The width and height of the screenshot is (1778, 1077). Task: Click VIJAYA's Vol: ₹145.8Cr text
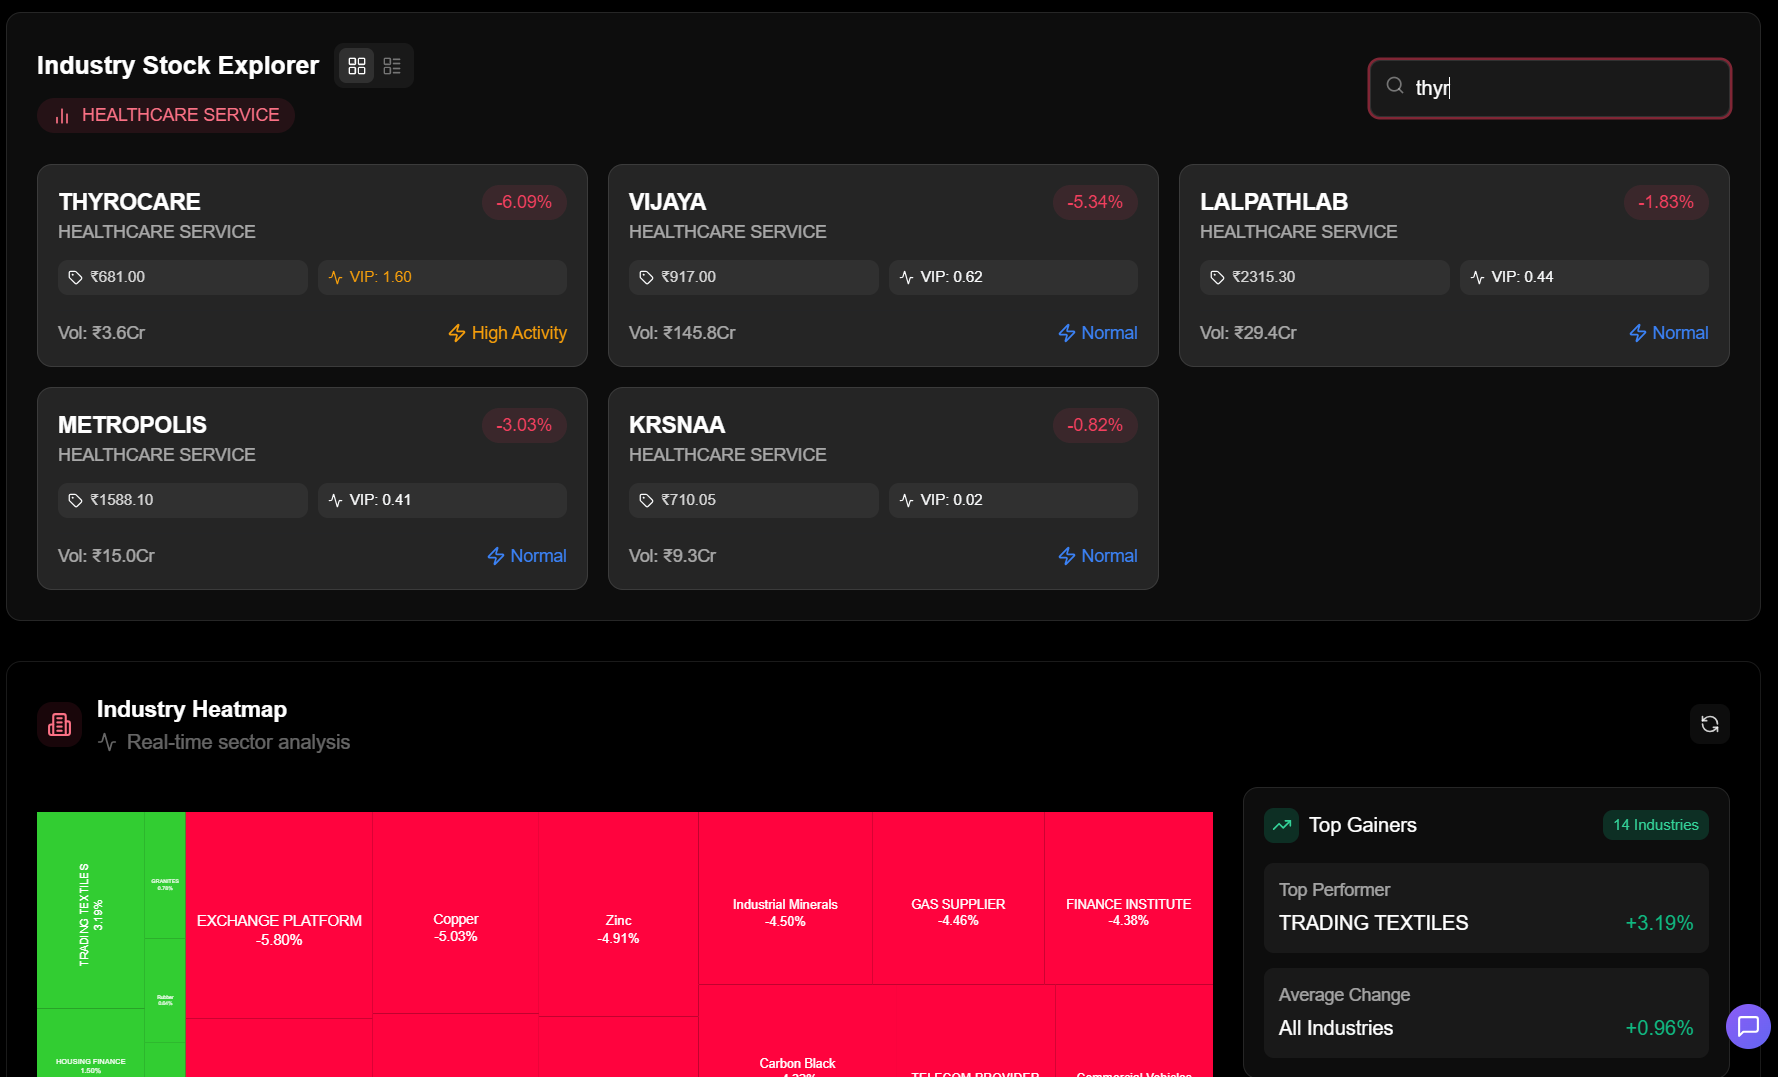coord(682,333)
